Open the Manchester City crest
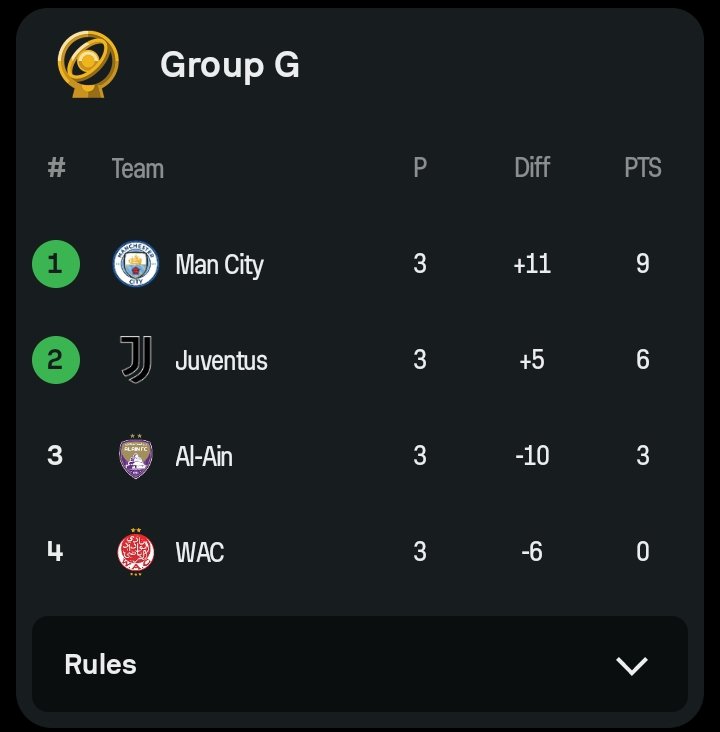The width and height of the screenshot is (720, 732). click(x=135, y=264)
